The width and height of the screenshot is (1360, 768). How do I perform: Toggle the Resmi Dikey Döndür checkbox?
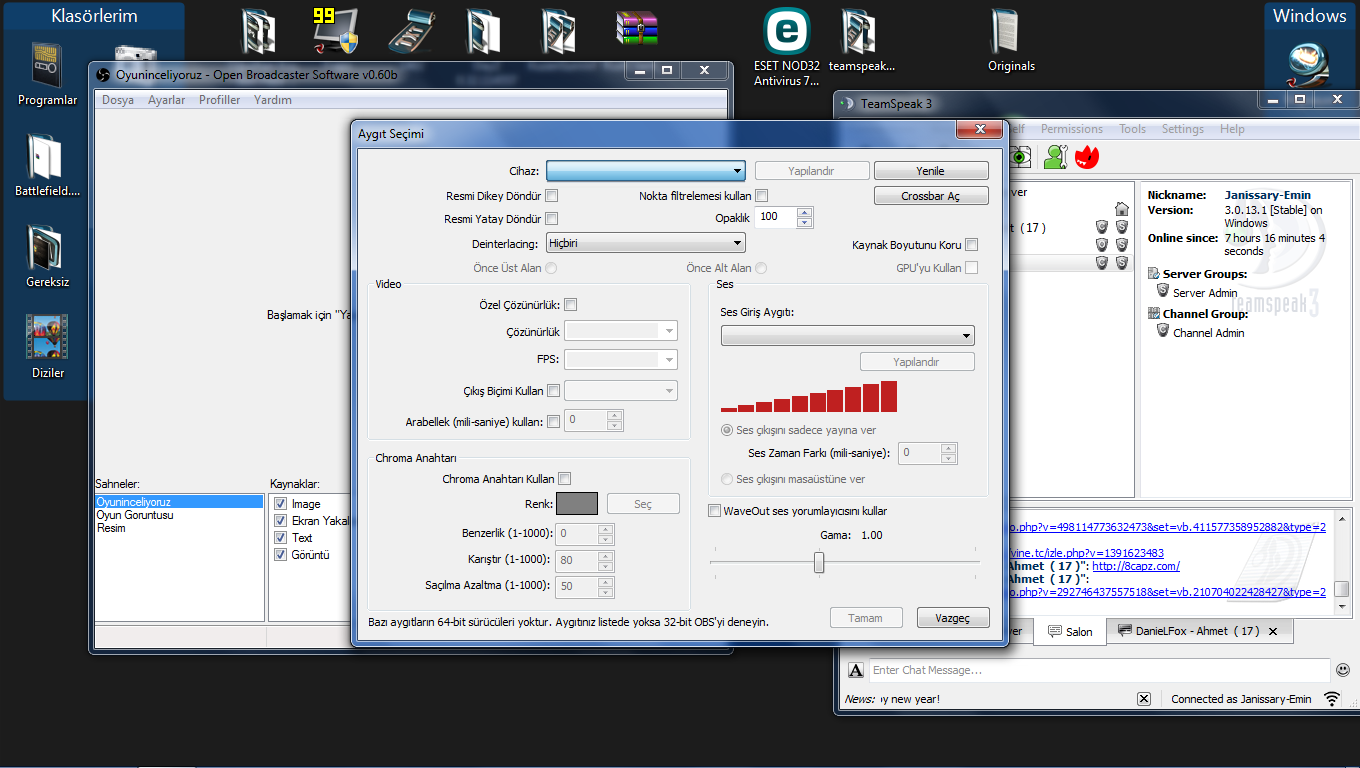(552, 196)
